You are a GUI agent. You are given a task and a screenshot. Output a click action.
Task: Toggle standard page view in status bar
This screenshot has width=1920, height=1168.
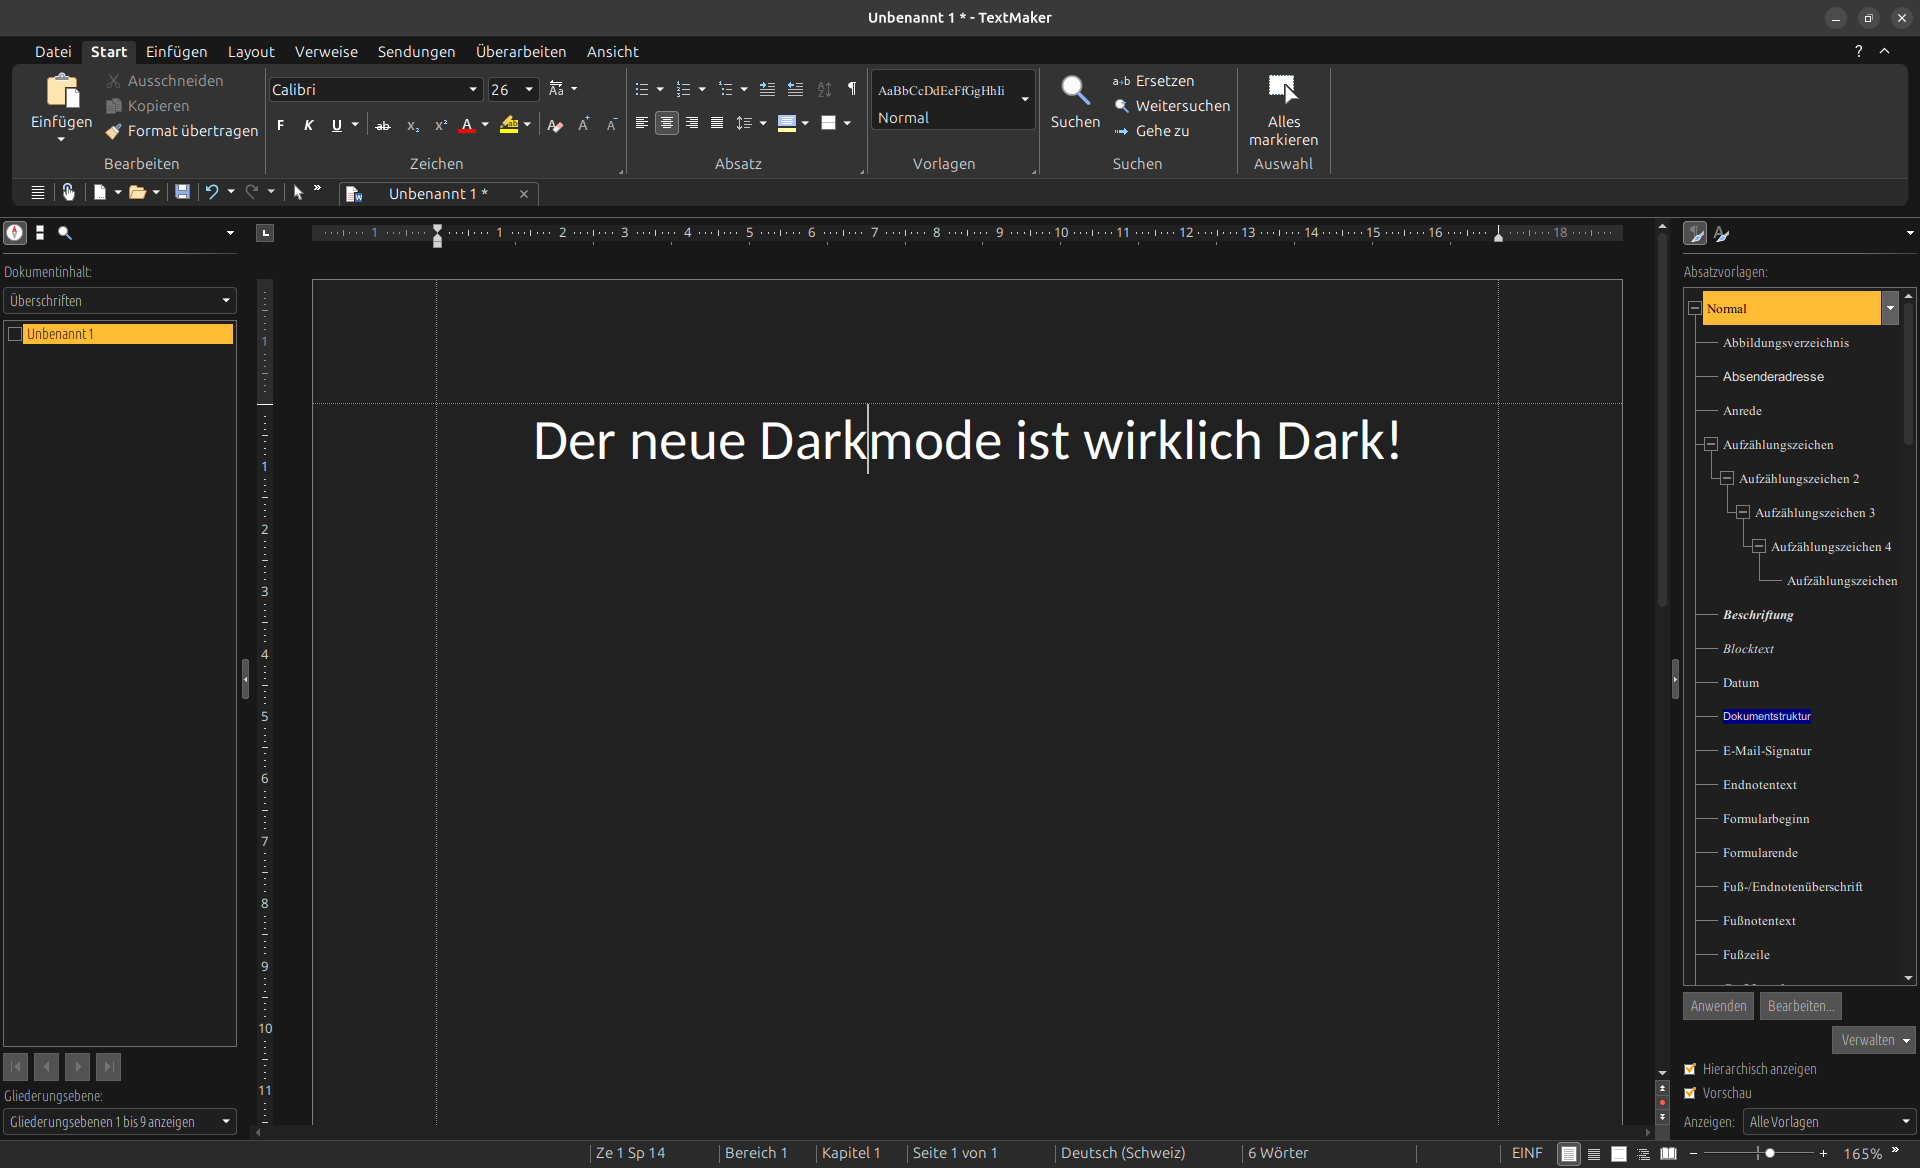click(x=1569, y=1154)
